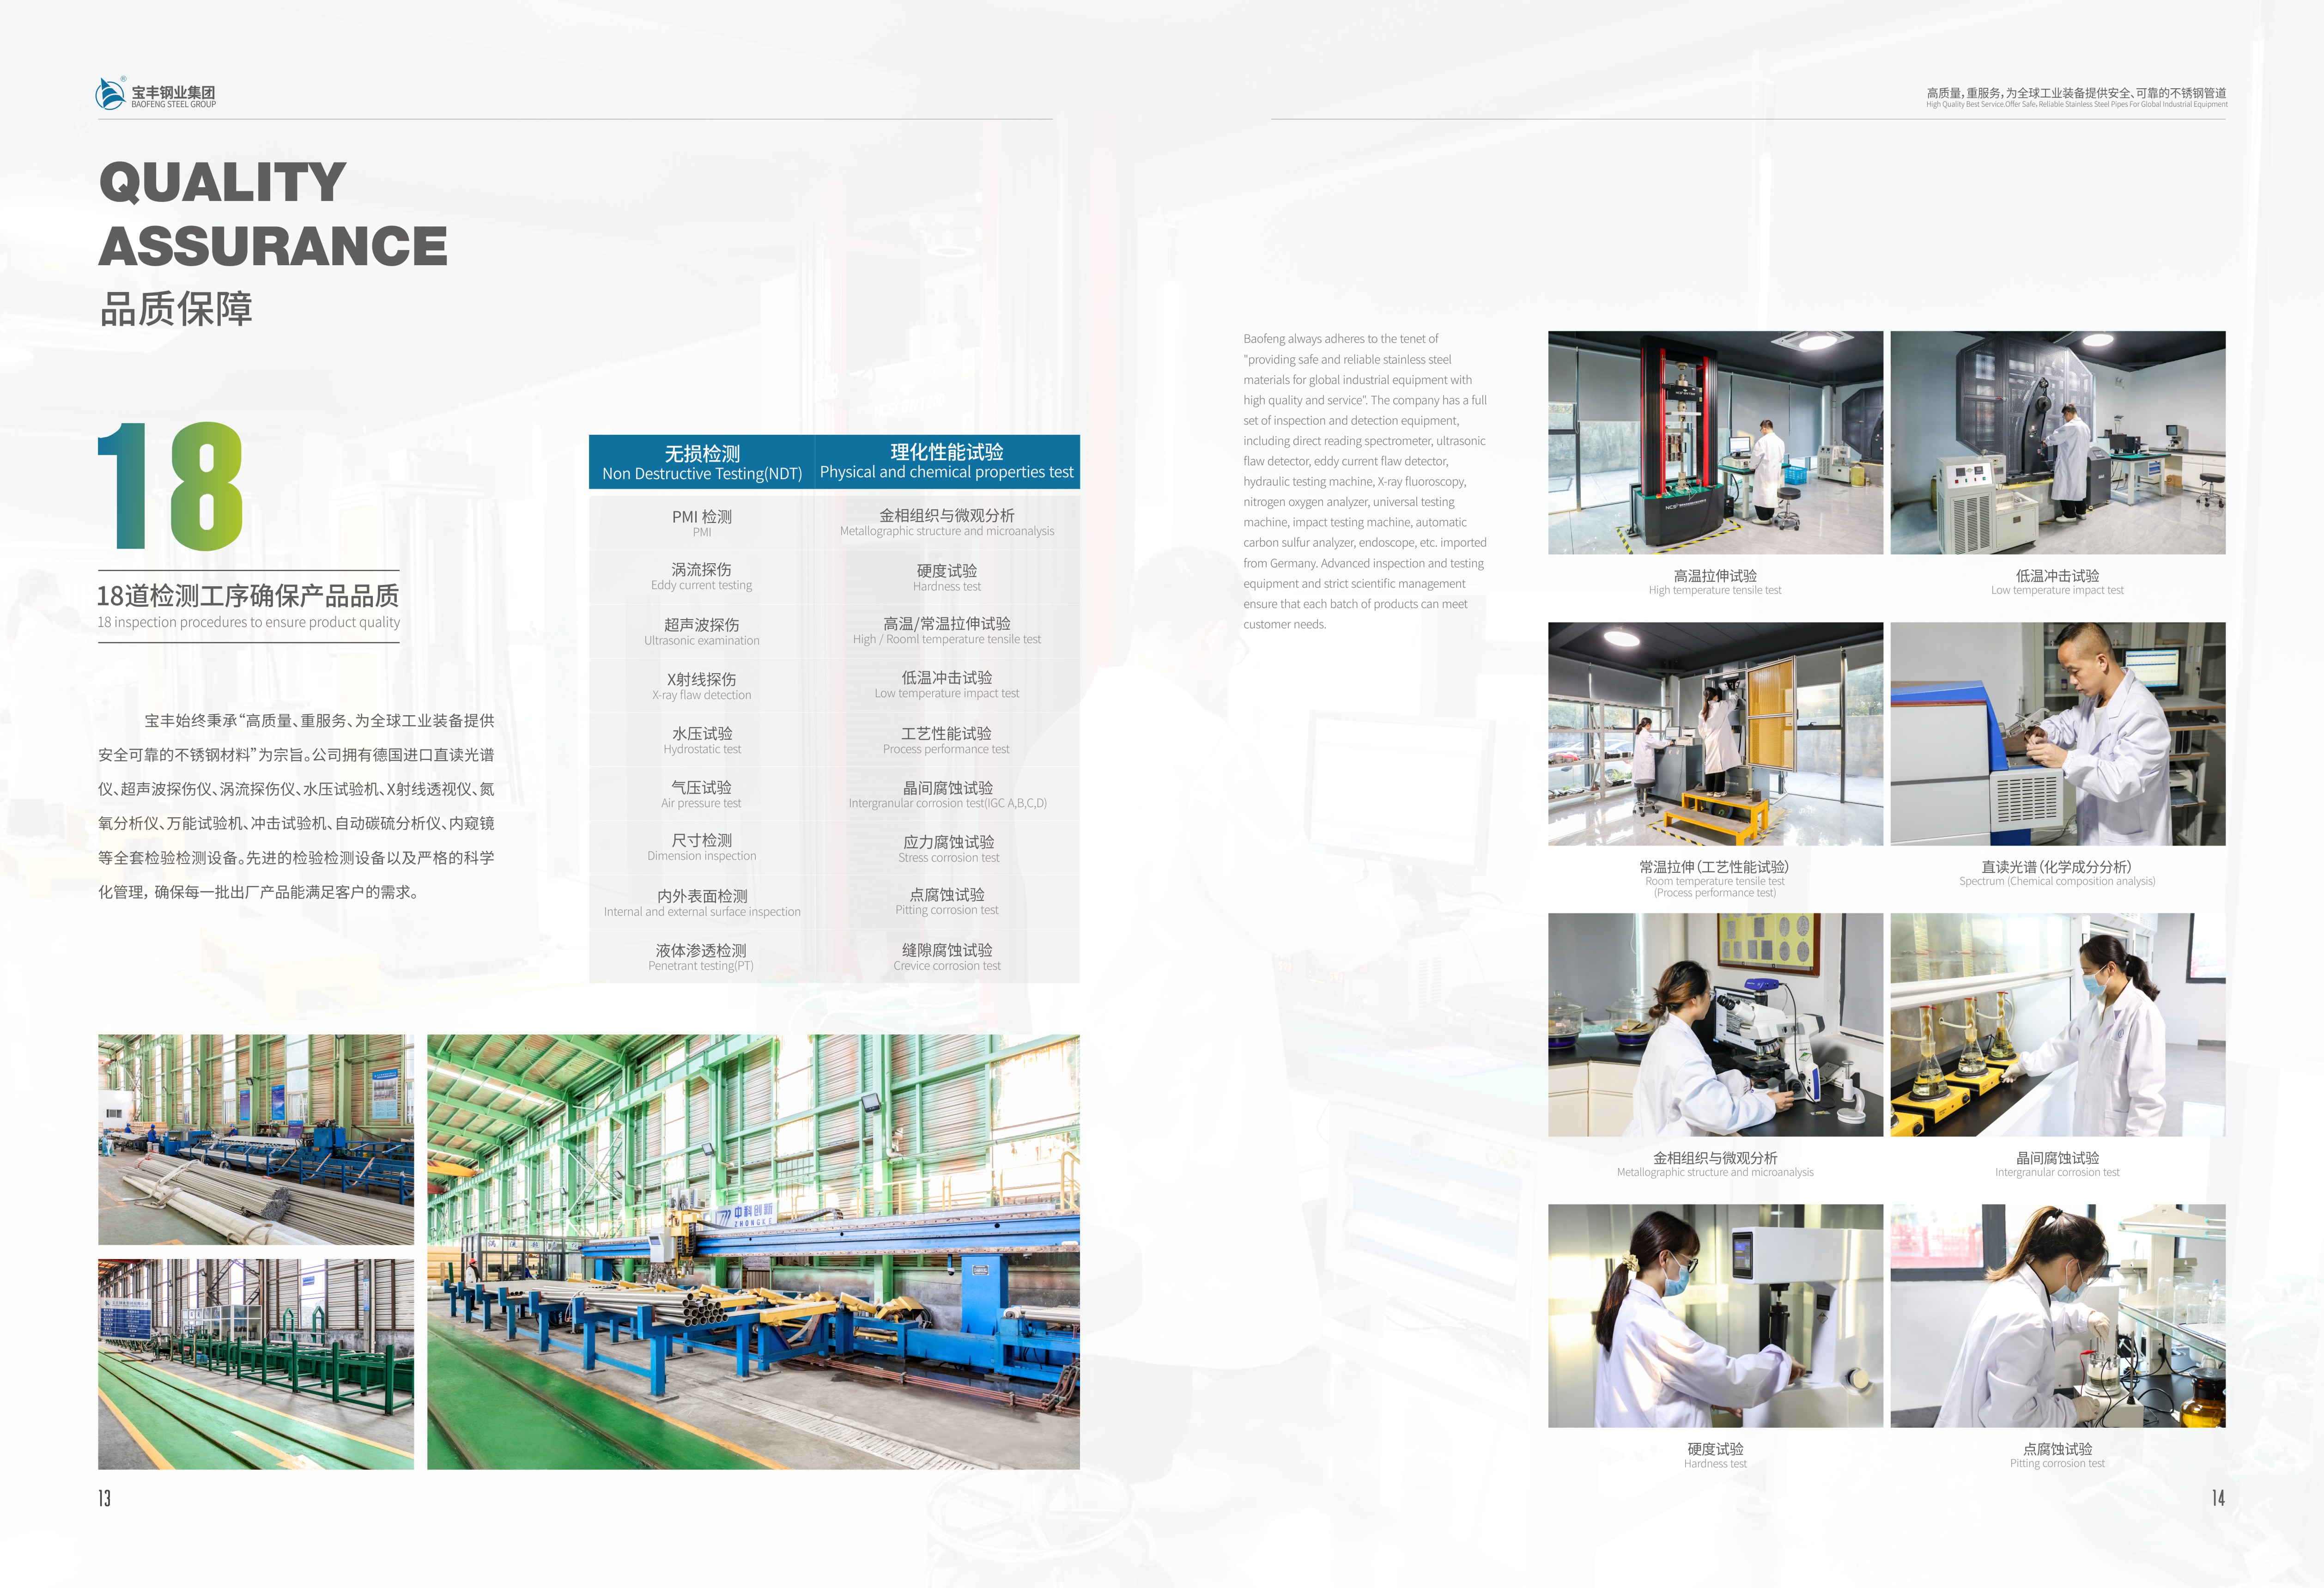
Task: Click the QUALITY ASSURANCE heading
Action: point(272,214)
